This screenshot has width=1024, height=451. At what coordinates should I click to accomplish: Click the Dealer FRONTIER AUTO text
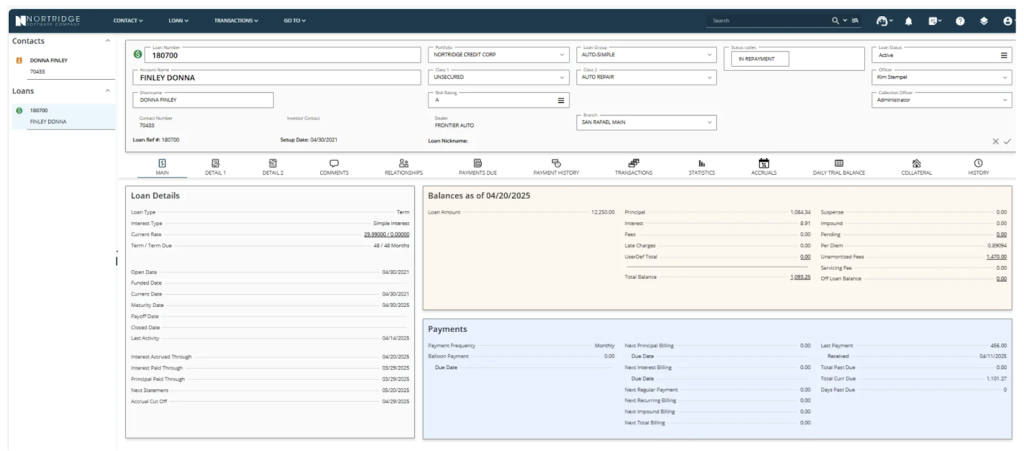tap(454, 125)
